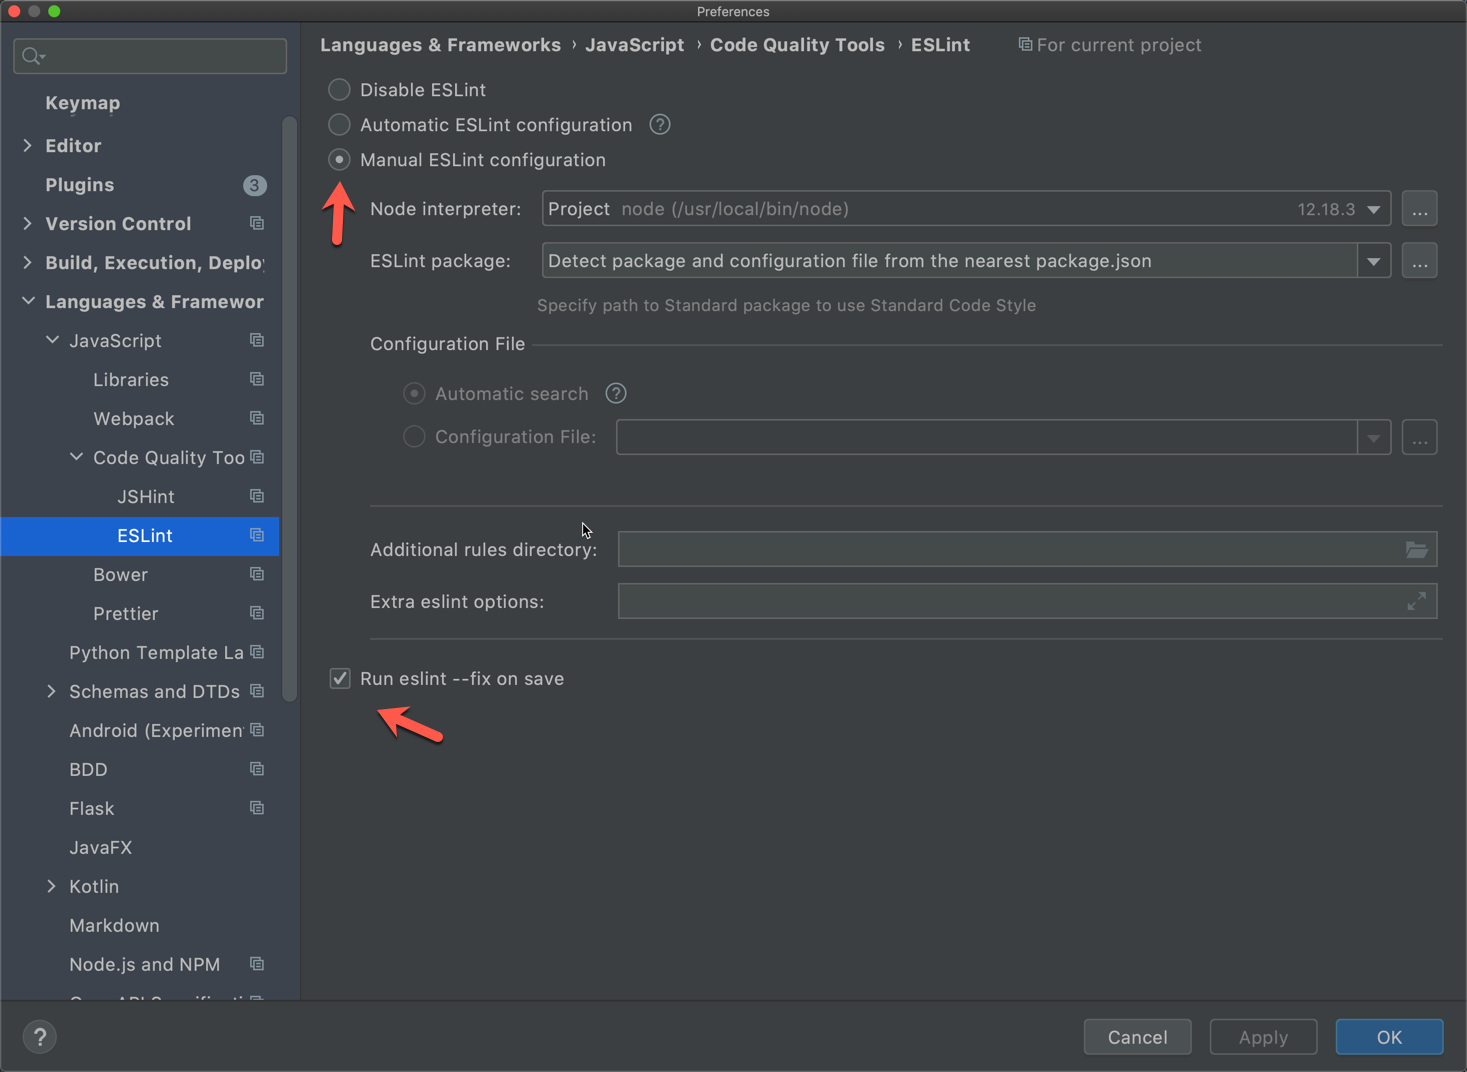
Task: Click the For current project icon in header
Action: (1025, 45)
